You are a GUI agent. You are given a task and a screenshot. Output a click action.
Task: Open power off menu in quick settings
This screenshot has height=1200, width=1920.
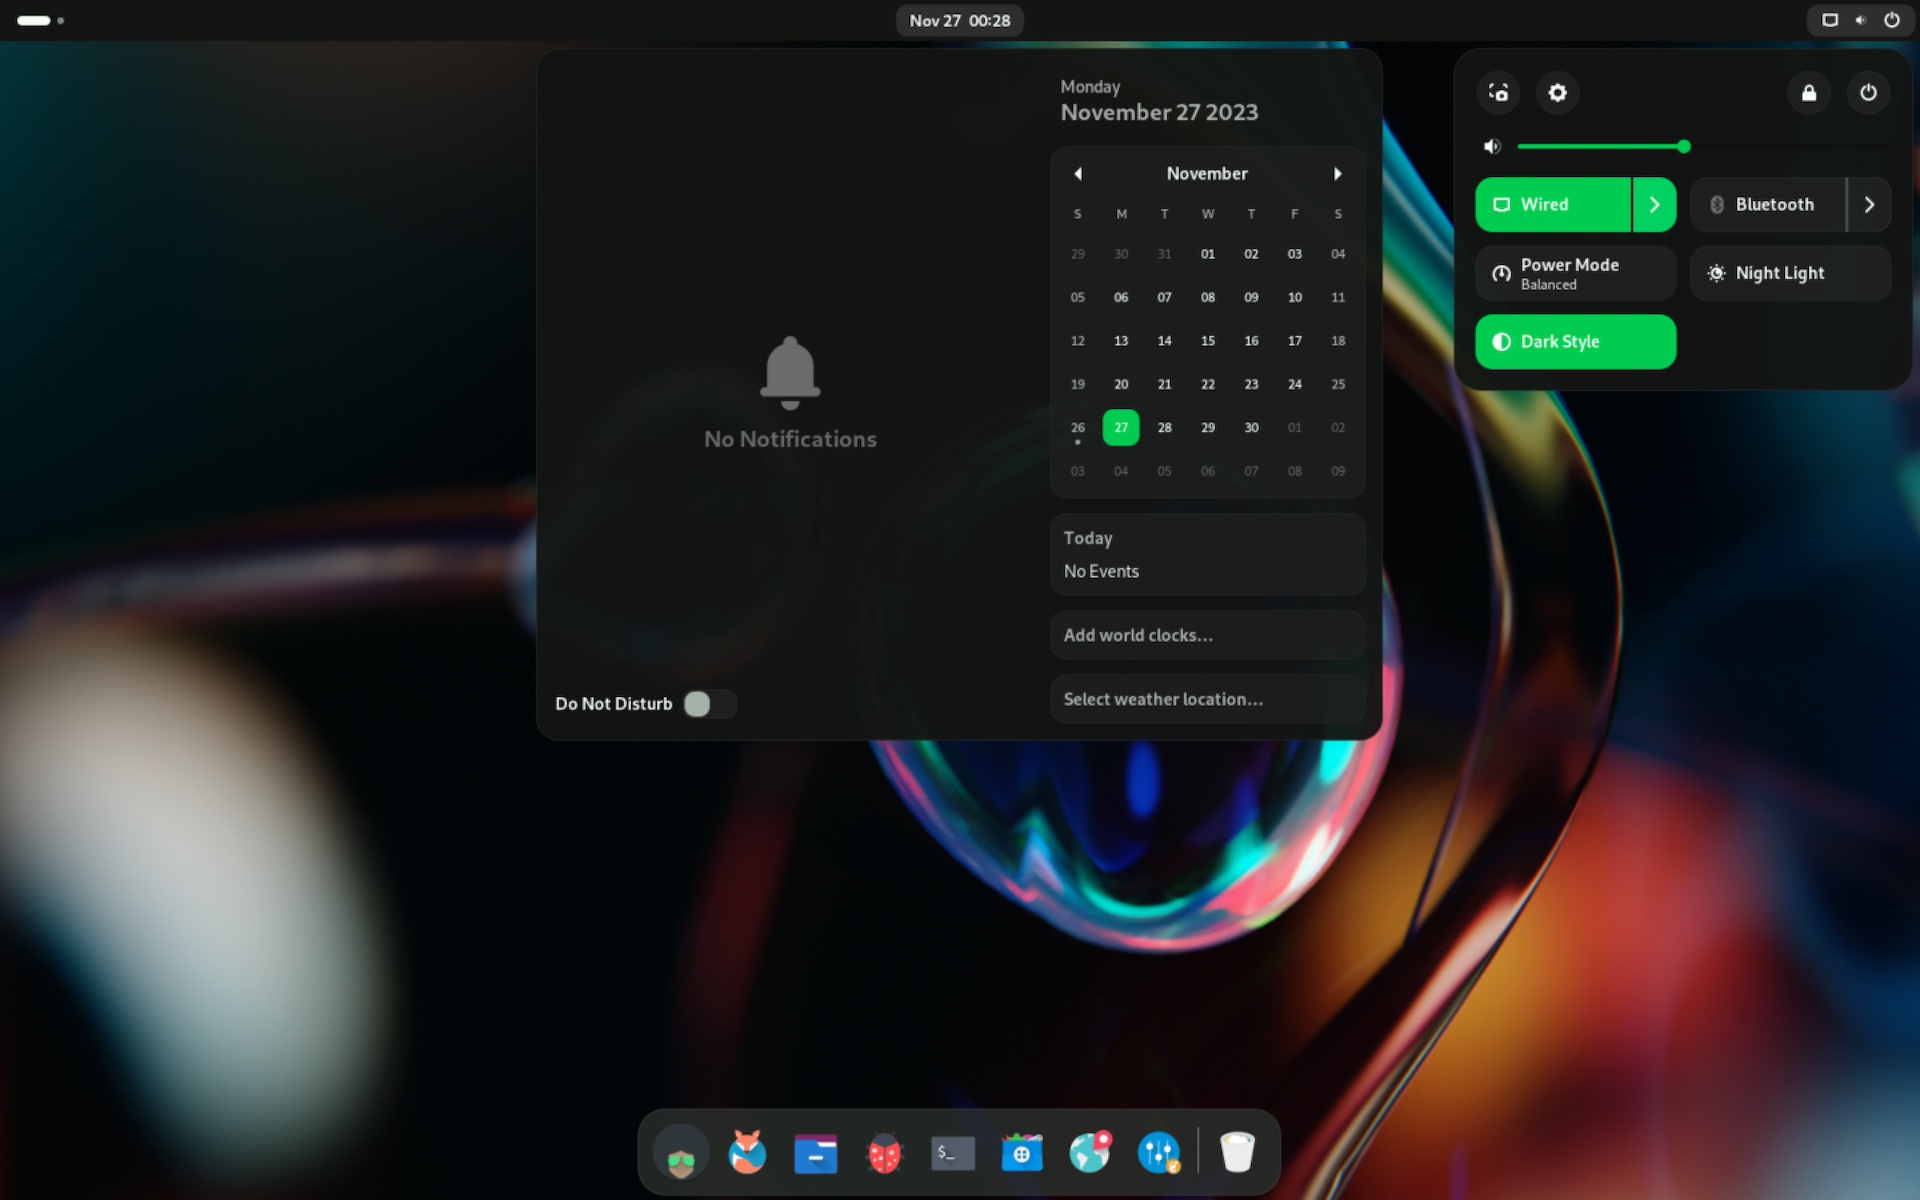(x=1868, y=93)
